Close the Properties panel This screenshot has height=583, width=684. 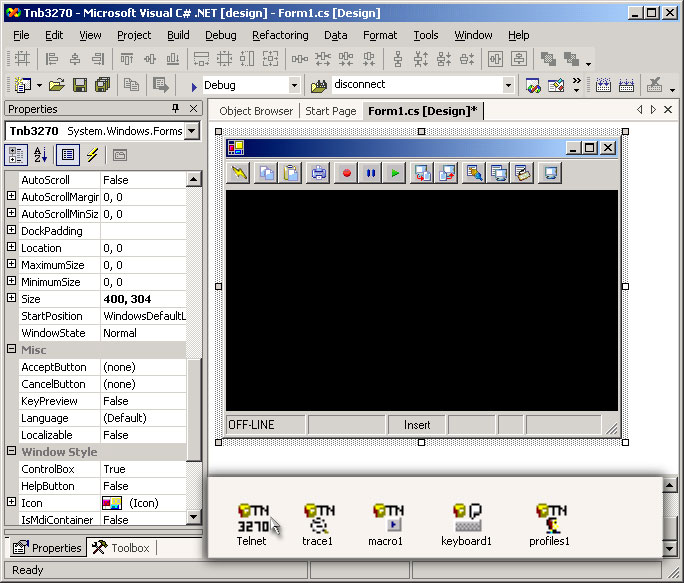coord(193,108)
